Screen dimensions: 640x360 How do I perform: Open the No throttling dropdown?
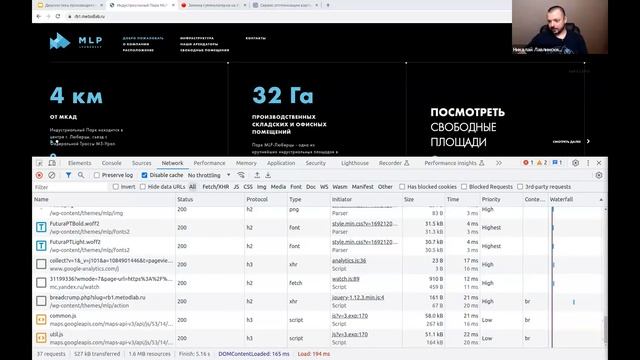(x=209, y=175)
